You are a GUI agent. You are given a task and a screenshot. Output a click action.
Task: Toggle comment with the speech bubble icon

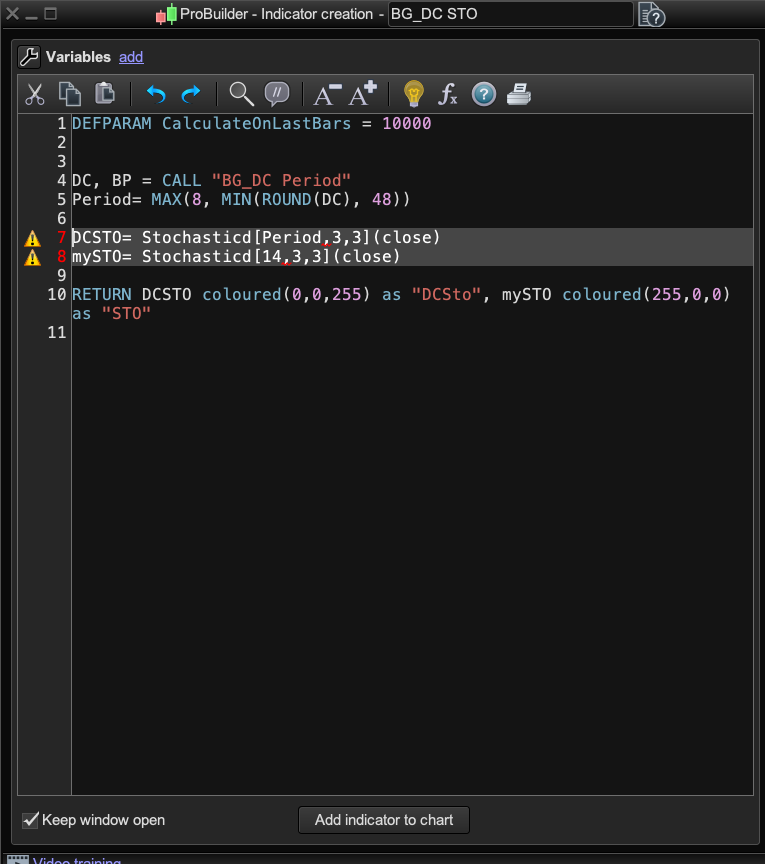[x=276, y=95]
